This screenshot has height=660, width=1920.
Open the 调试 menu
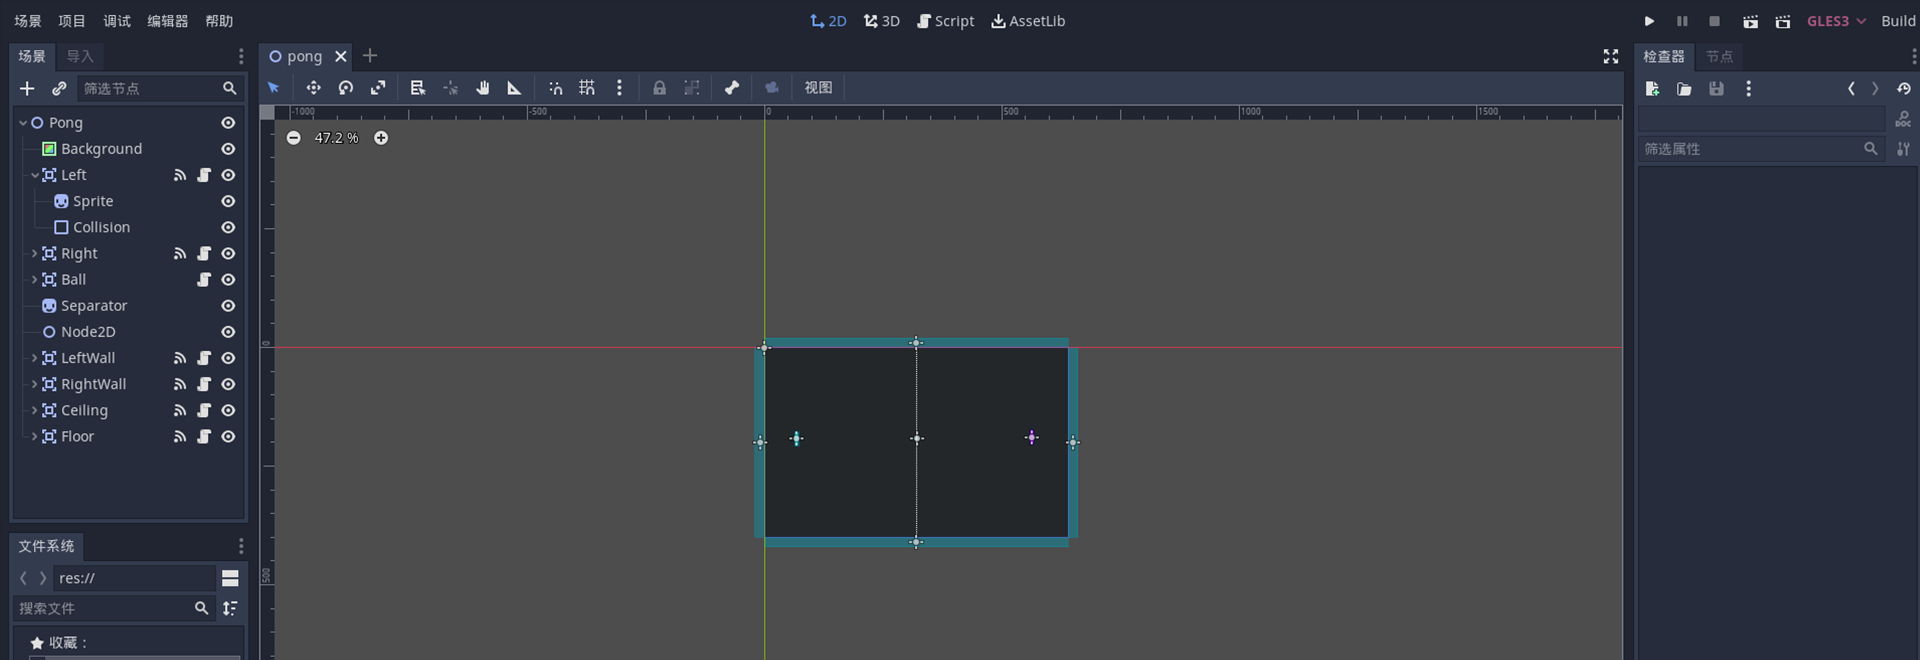click(117, 21)
